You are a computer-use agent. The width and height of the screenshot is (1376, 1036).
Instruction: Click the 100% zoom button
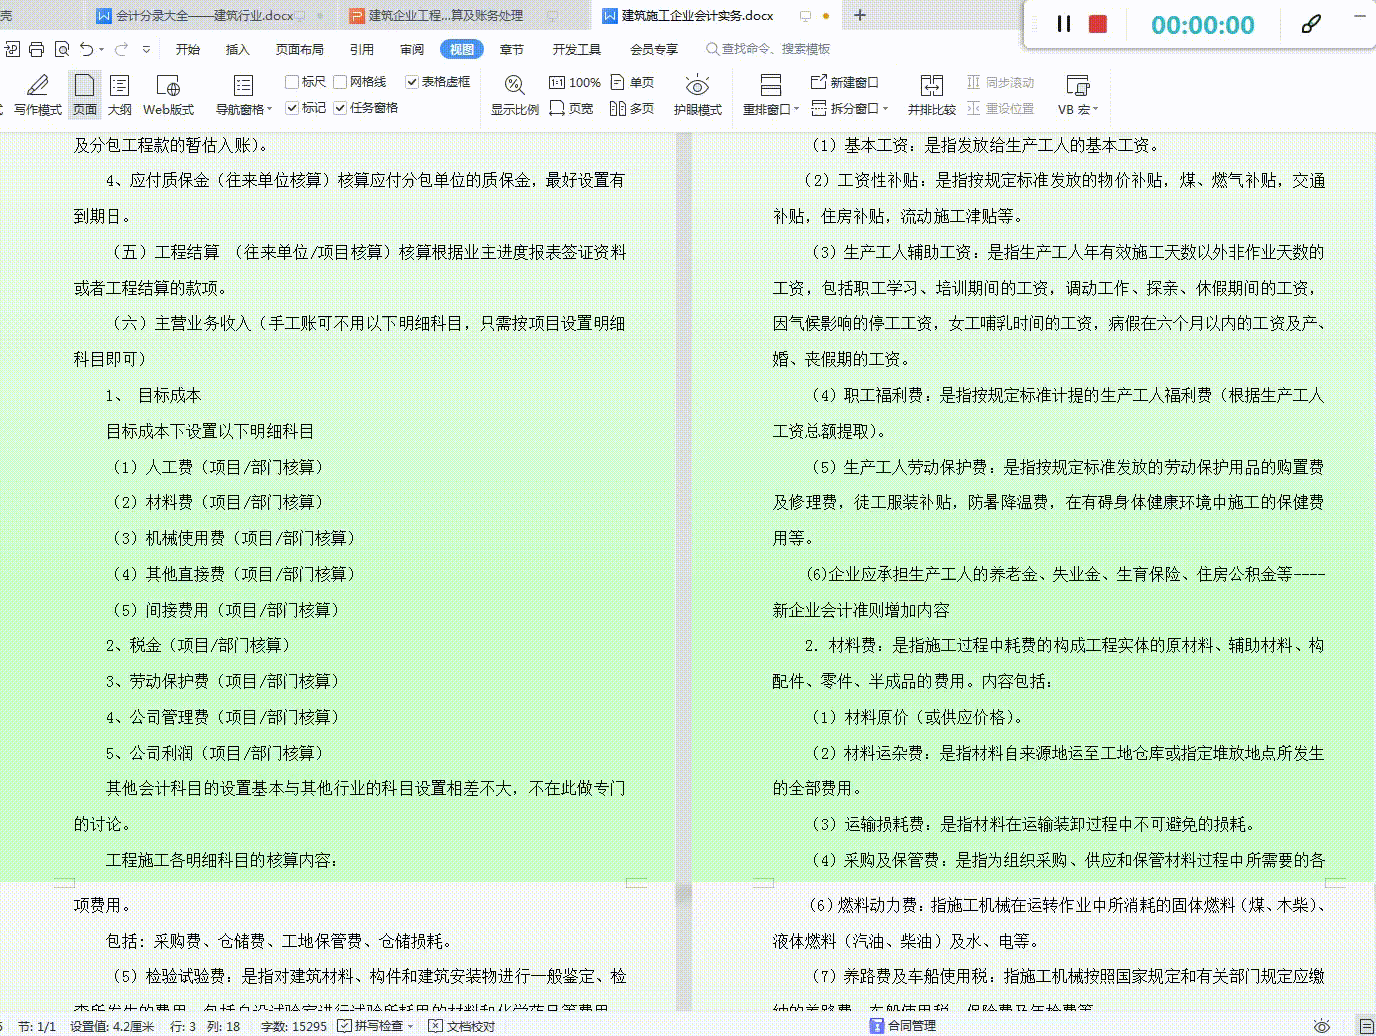click(x=574, y=82)
